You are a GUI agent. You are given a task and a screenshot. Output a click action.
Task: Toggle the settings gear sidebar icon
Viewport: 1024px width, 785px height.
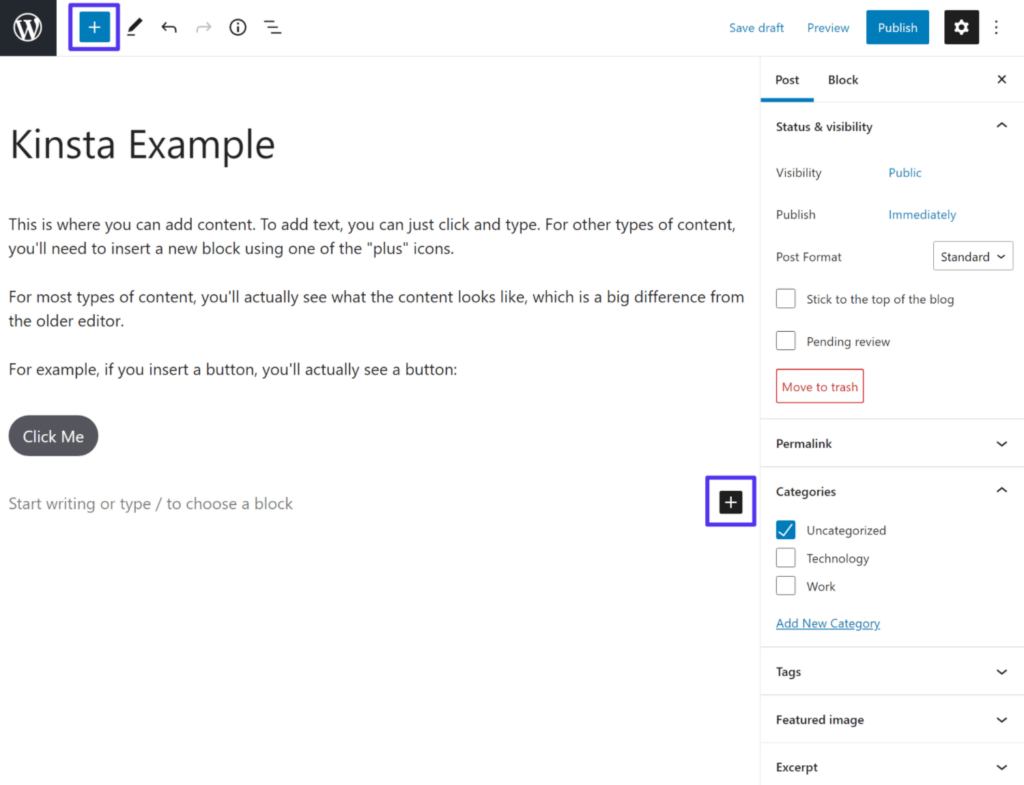click(x=961, y=28)
